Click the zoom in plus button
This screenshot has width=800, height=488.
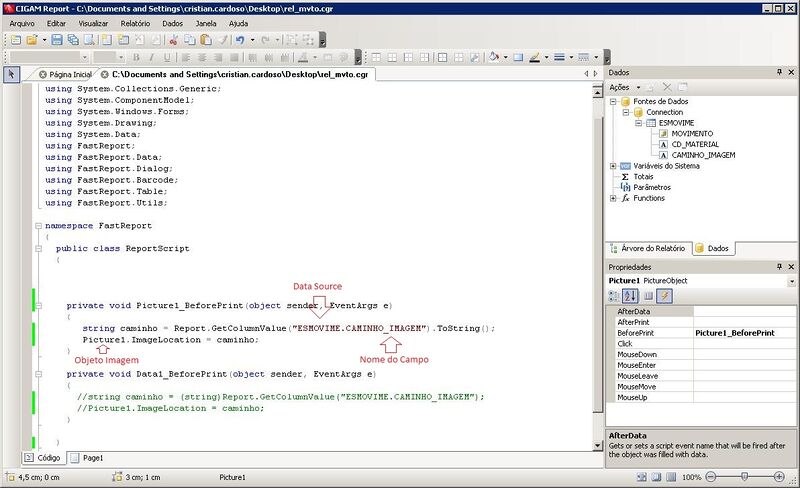(779, 477)
